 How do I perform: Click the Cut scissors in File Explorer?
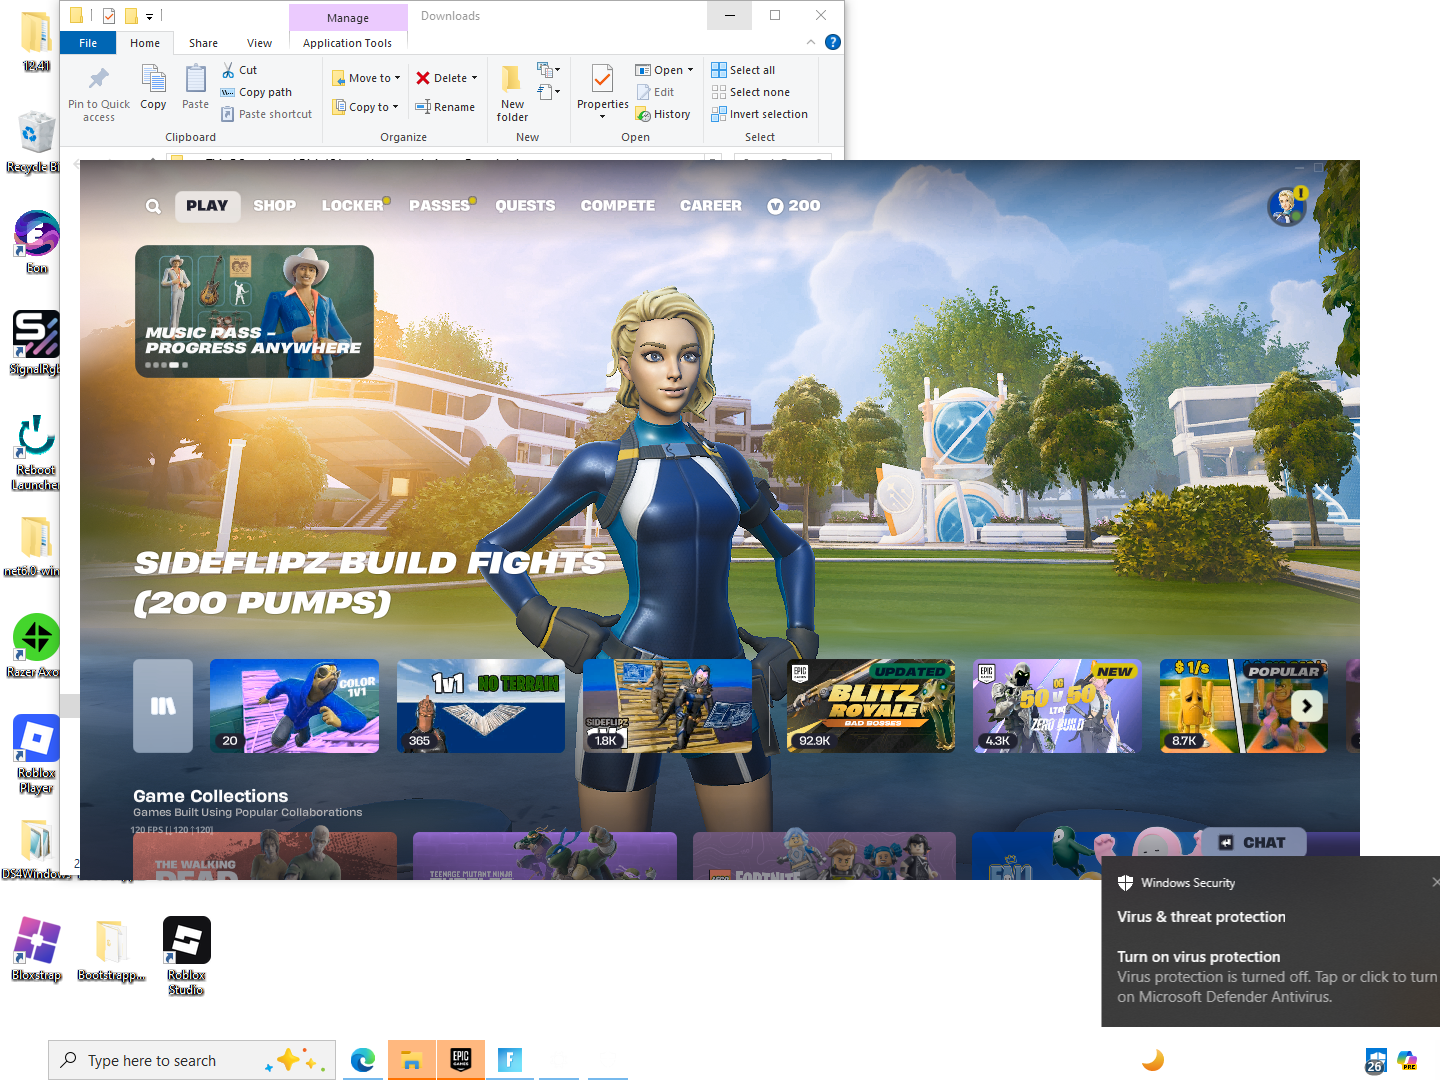click(239, 70)
